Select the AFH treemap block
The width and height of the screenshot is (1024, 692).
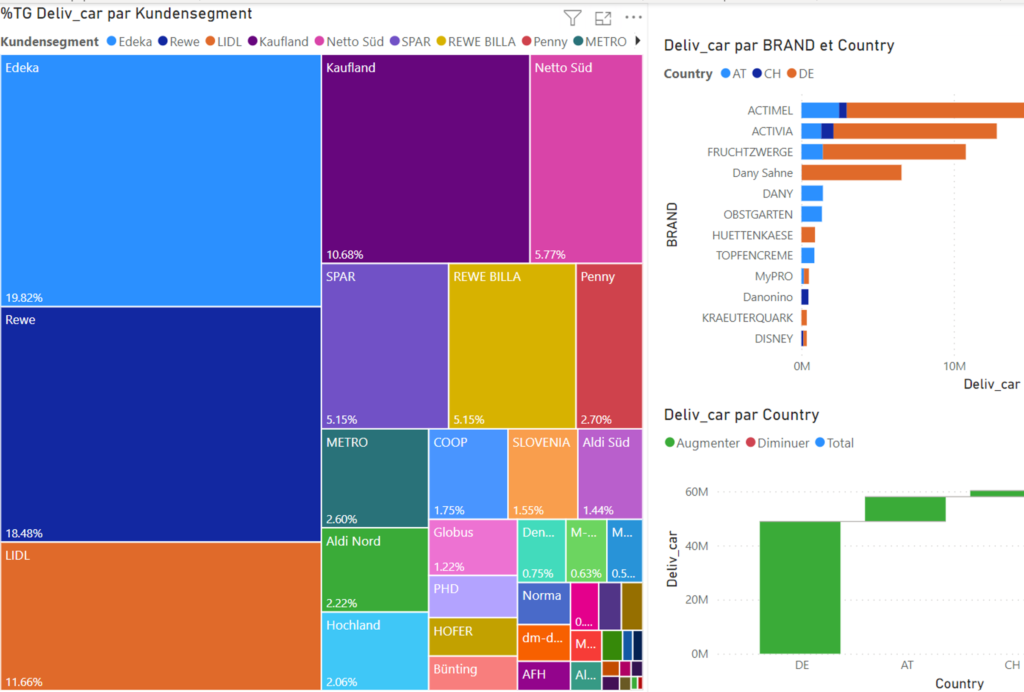(x=544, y=676)
